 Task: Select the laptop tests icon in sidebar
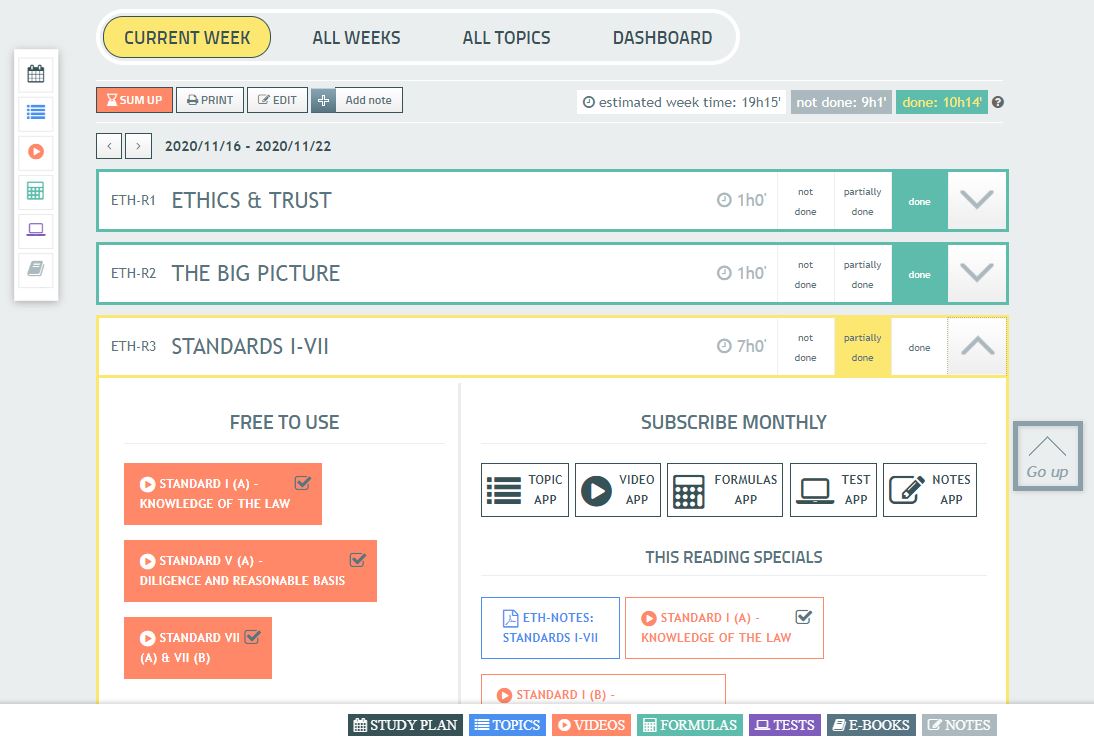[x=36, y=230]
